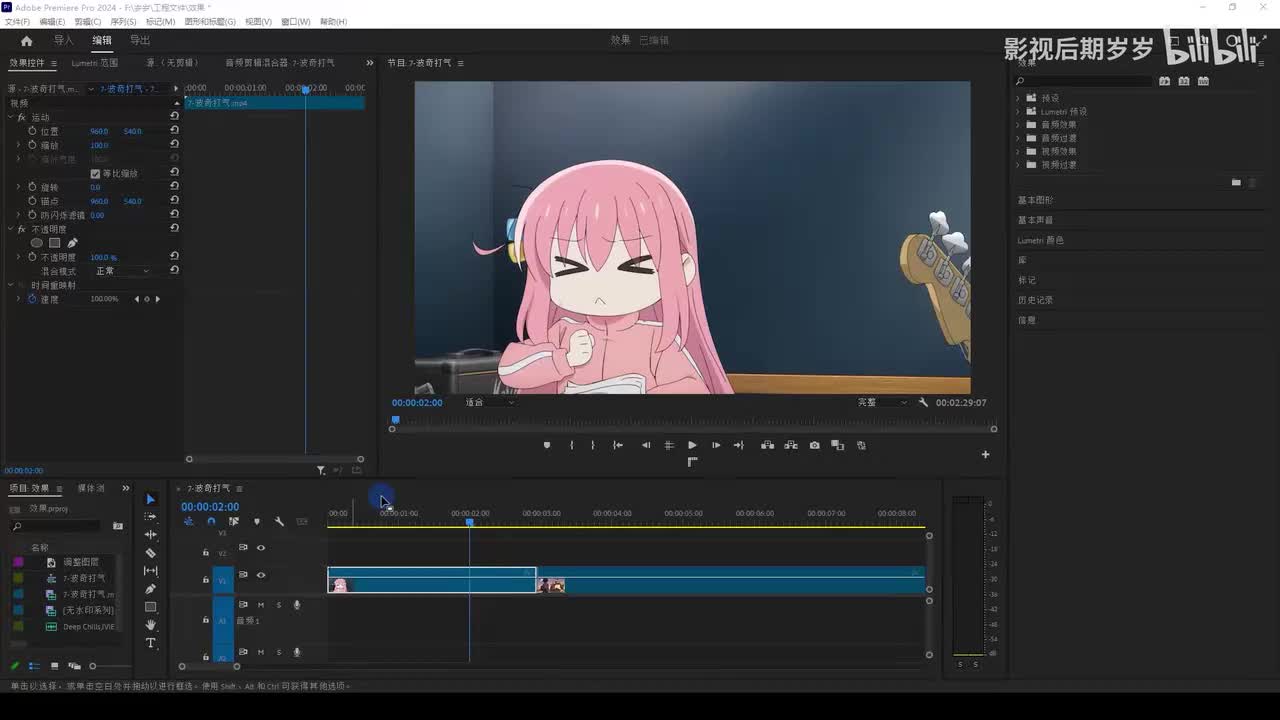Show more source panel tabs chevron

coord(370,63)
